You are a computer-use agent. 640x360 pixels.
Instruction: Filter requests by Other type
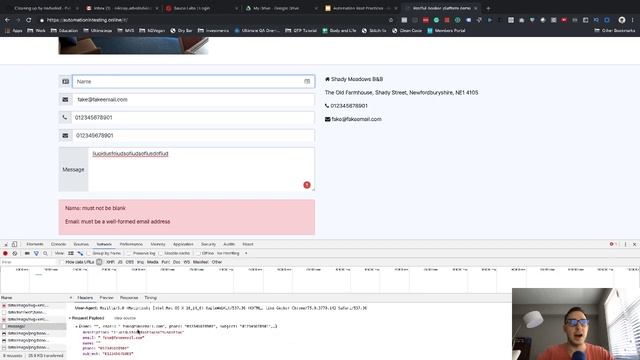217,262
